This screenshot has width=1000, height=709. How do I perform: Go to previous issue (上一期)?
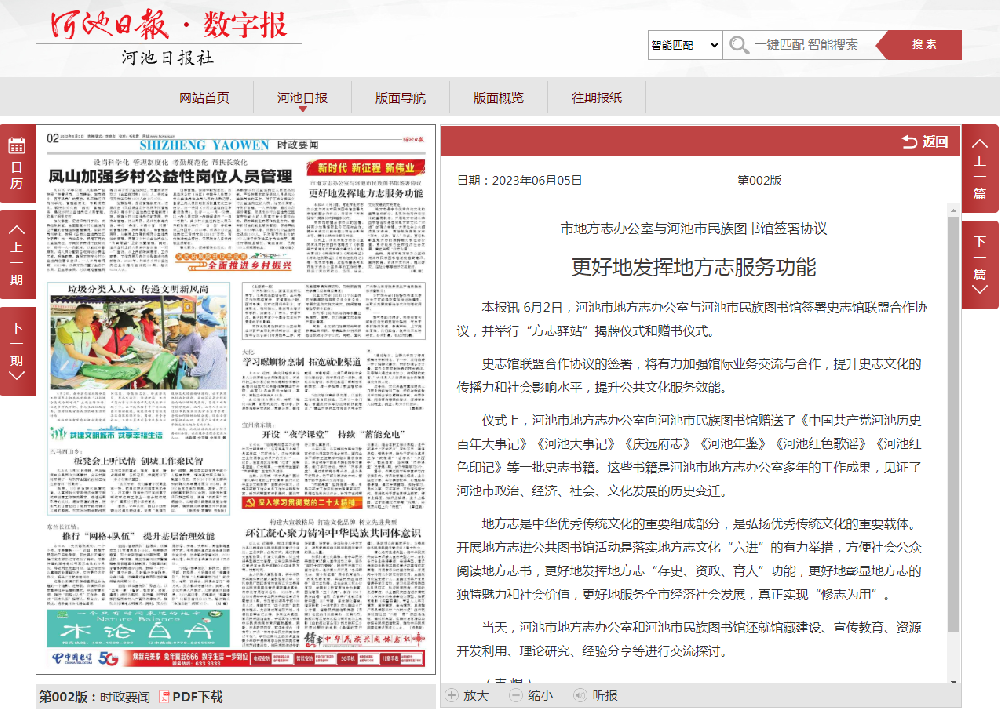[16, 255]
